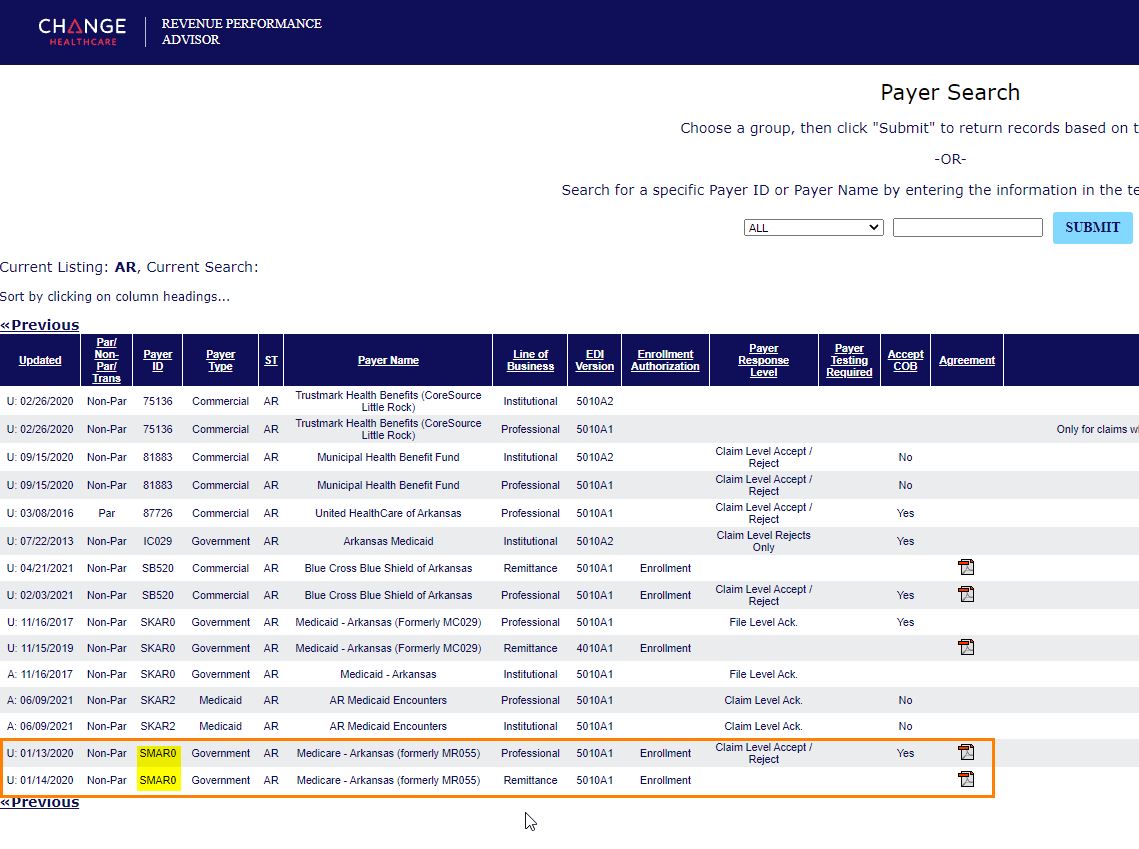
Task: Sort by ST column heading
Action: pos(271,360)
